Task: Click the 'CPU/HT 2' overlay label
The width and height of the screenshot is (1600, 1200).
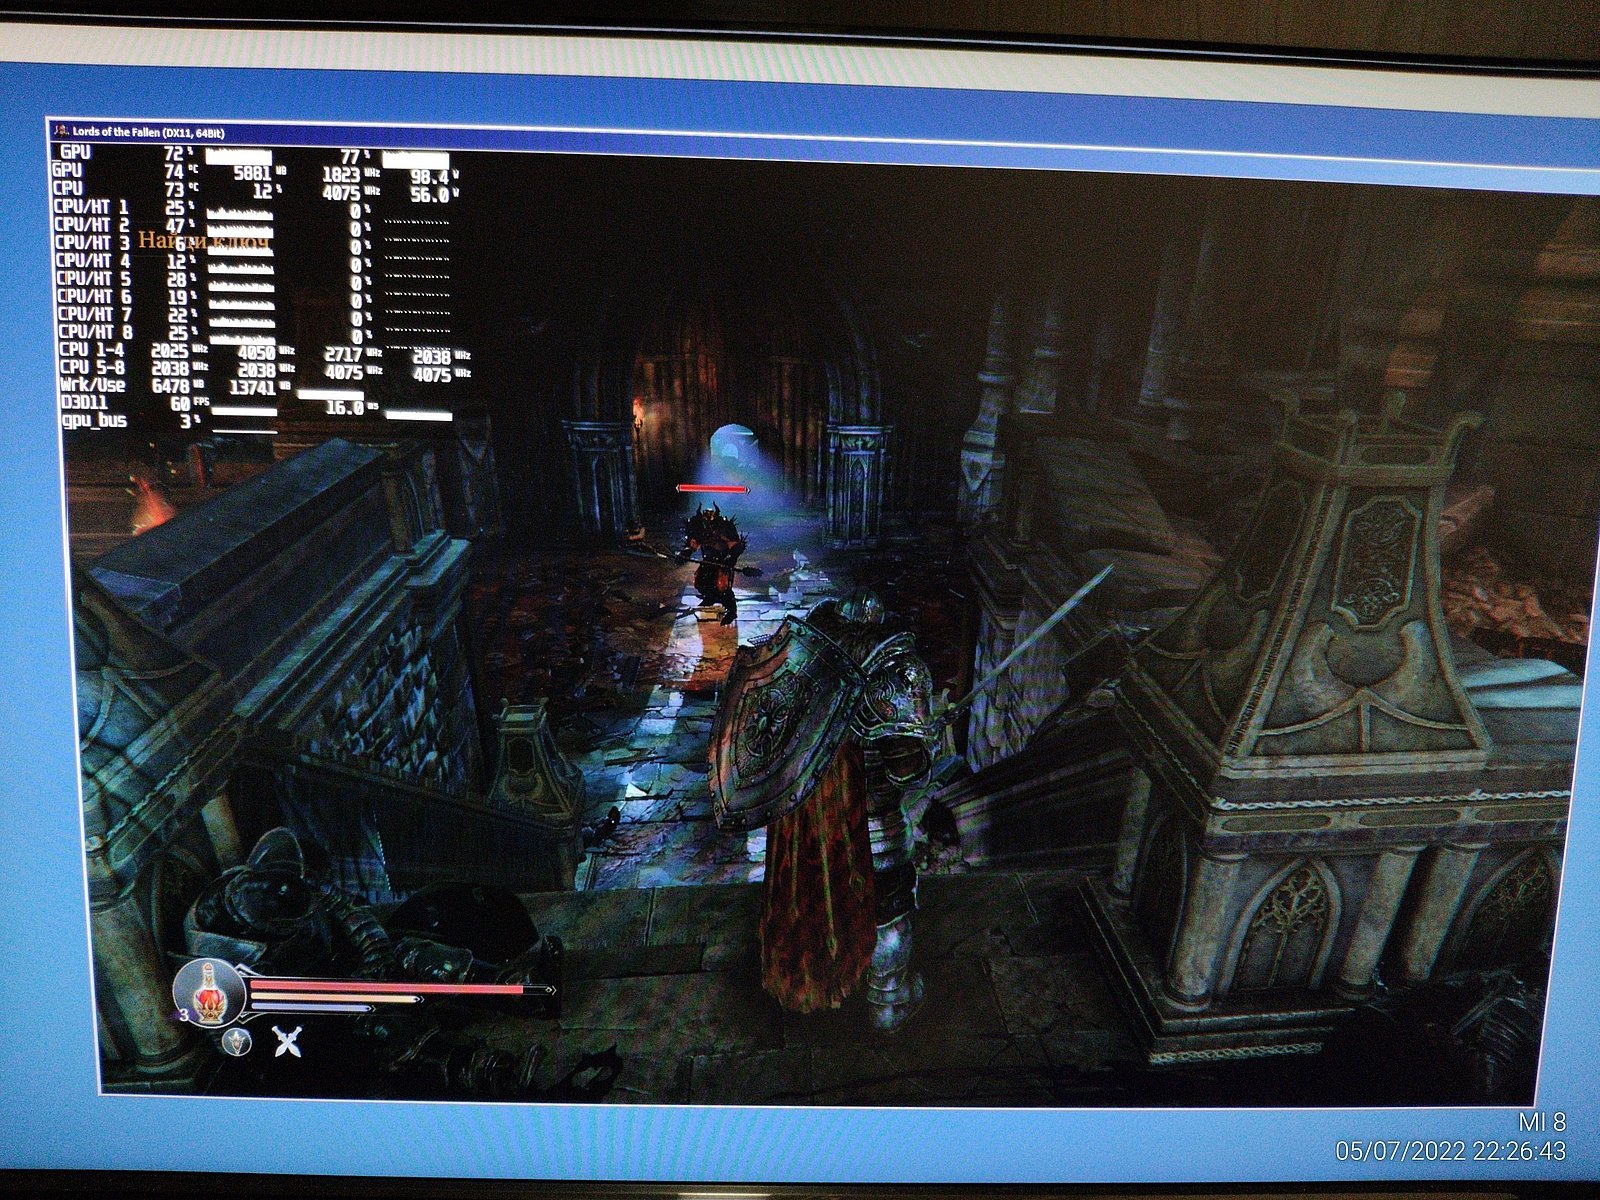Action: pos(92,225)
